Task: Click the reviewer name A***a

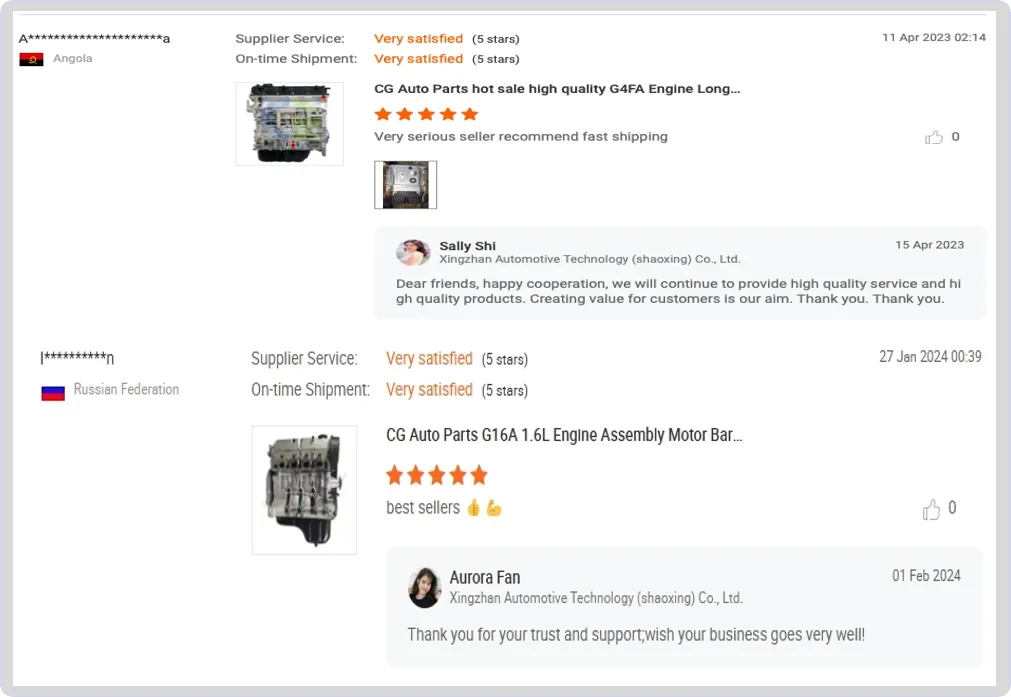Action: pos(94,39)
